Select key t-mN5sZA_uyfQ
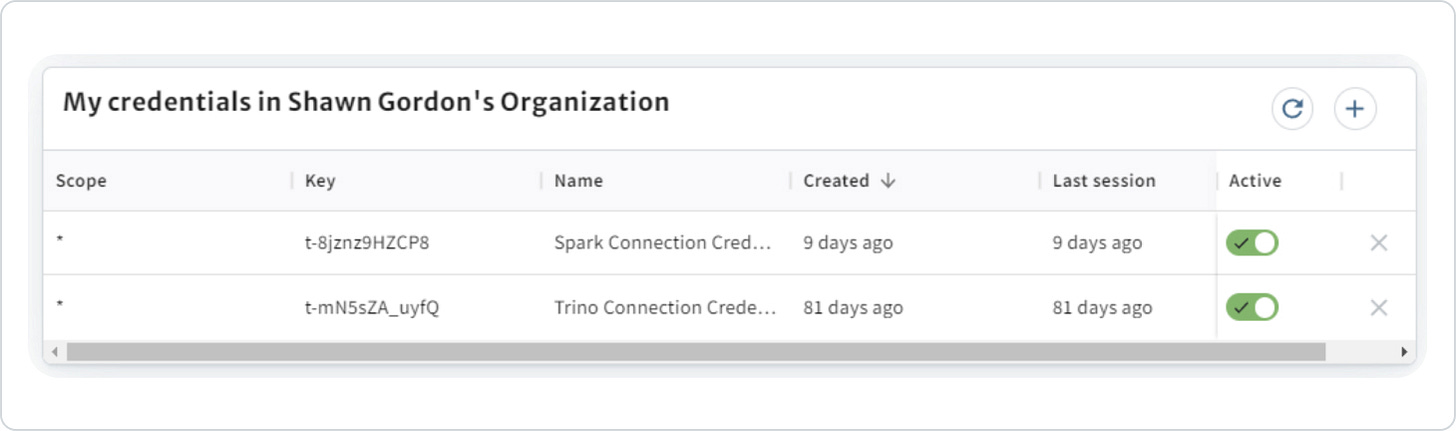This screenshot has width=1456, height=431. point(372,307)
